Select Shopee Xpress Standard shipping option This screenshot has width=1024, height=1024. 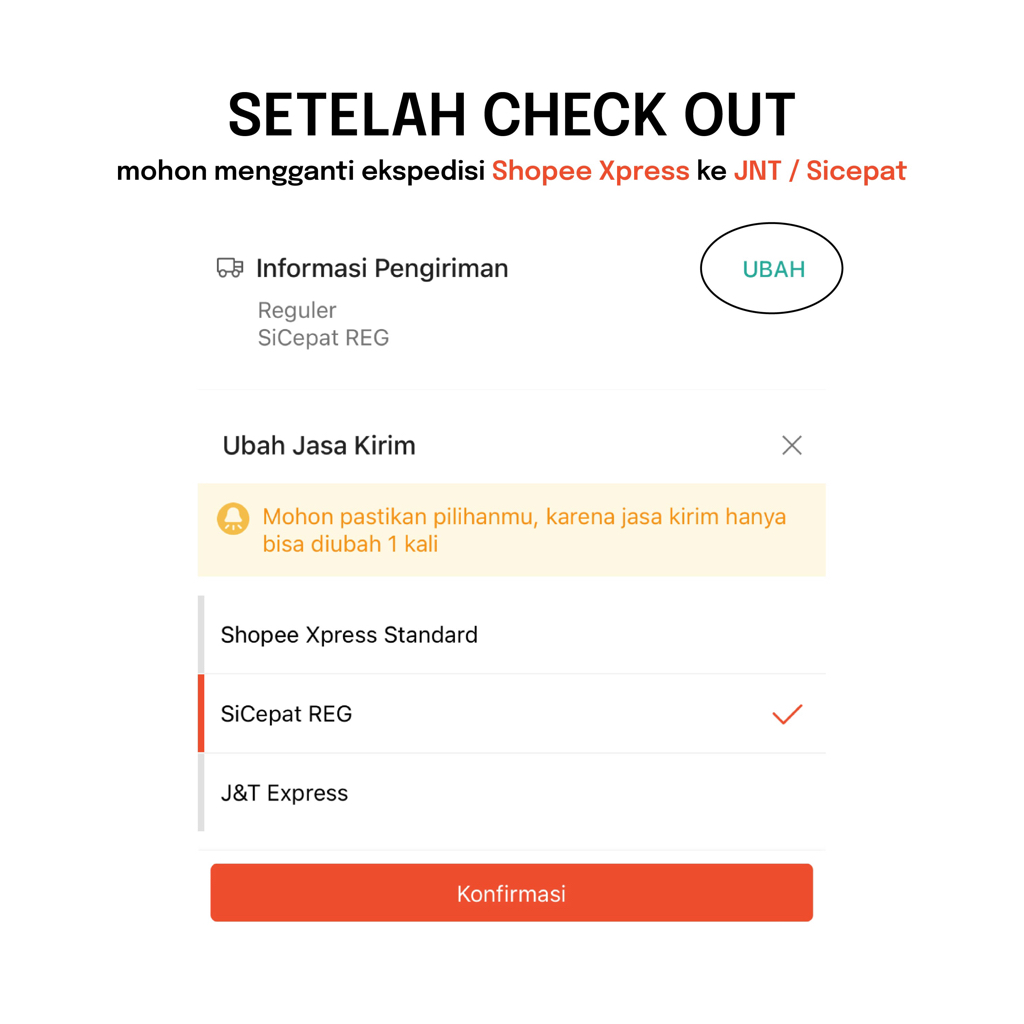[x=349, y=635]
